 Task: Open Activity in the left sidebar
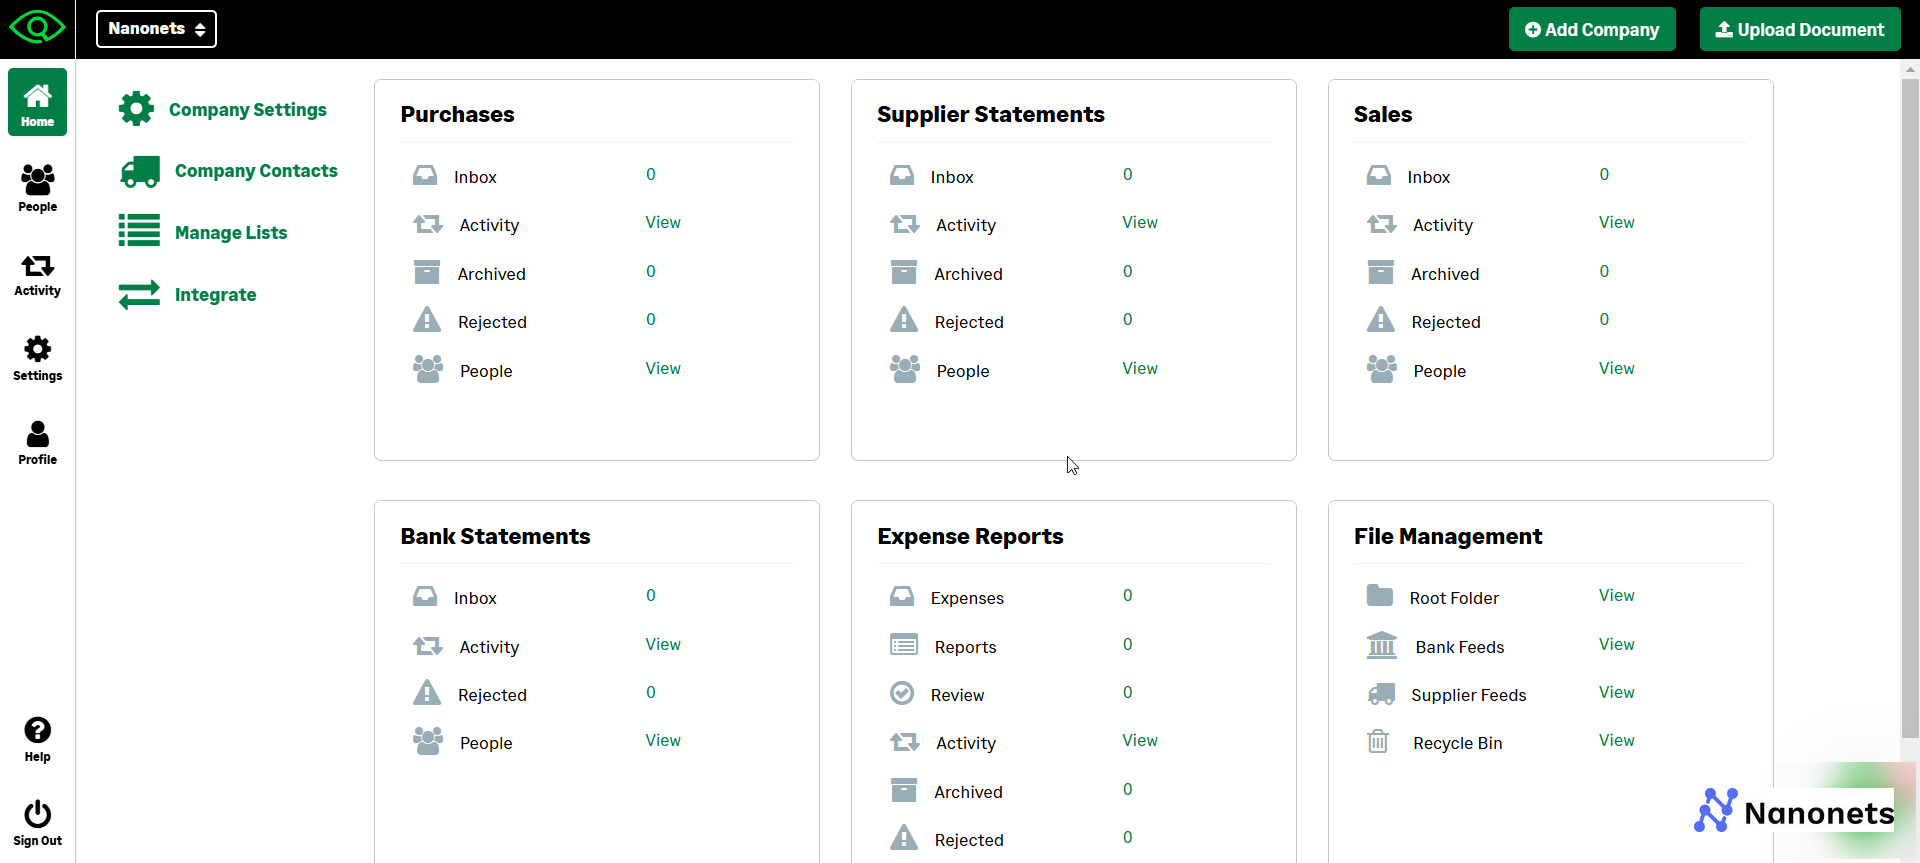tap(37, 274)
